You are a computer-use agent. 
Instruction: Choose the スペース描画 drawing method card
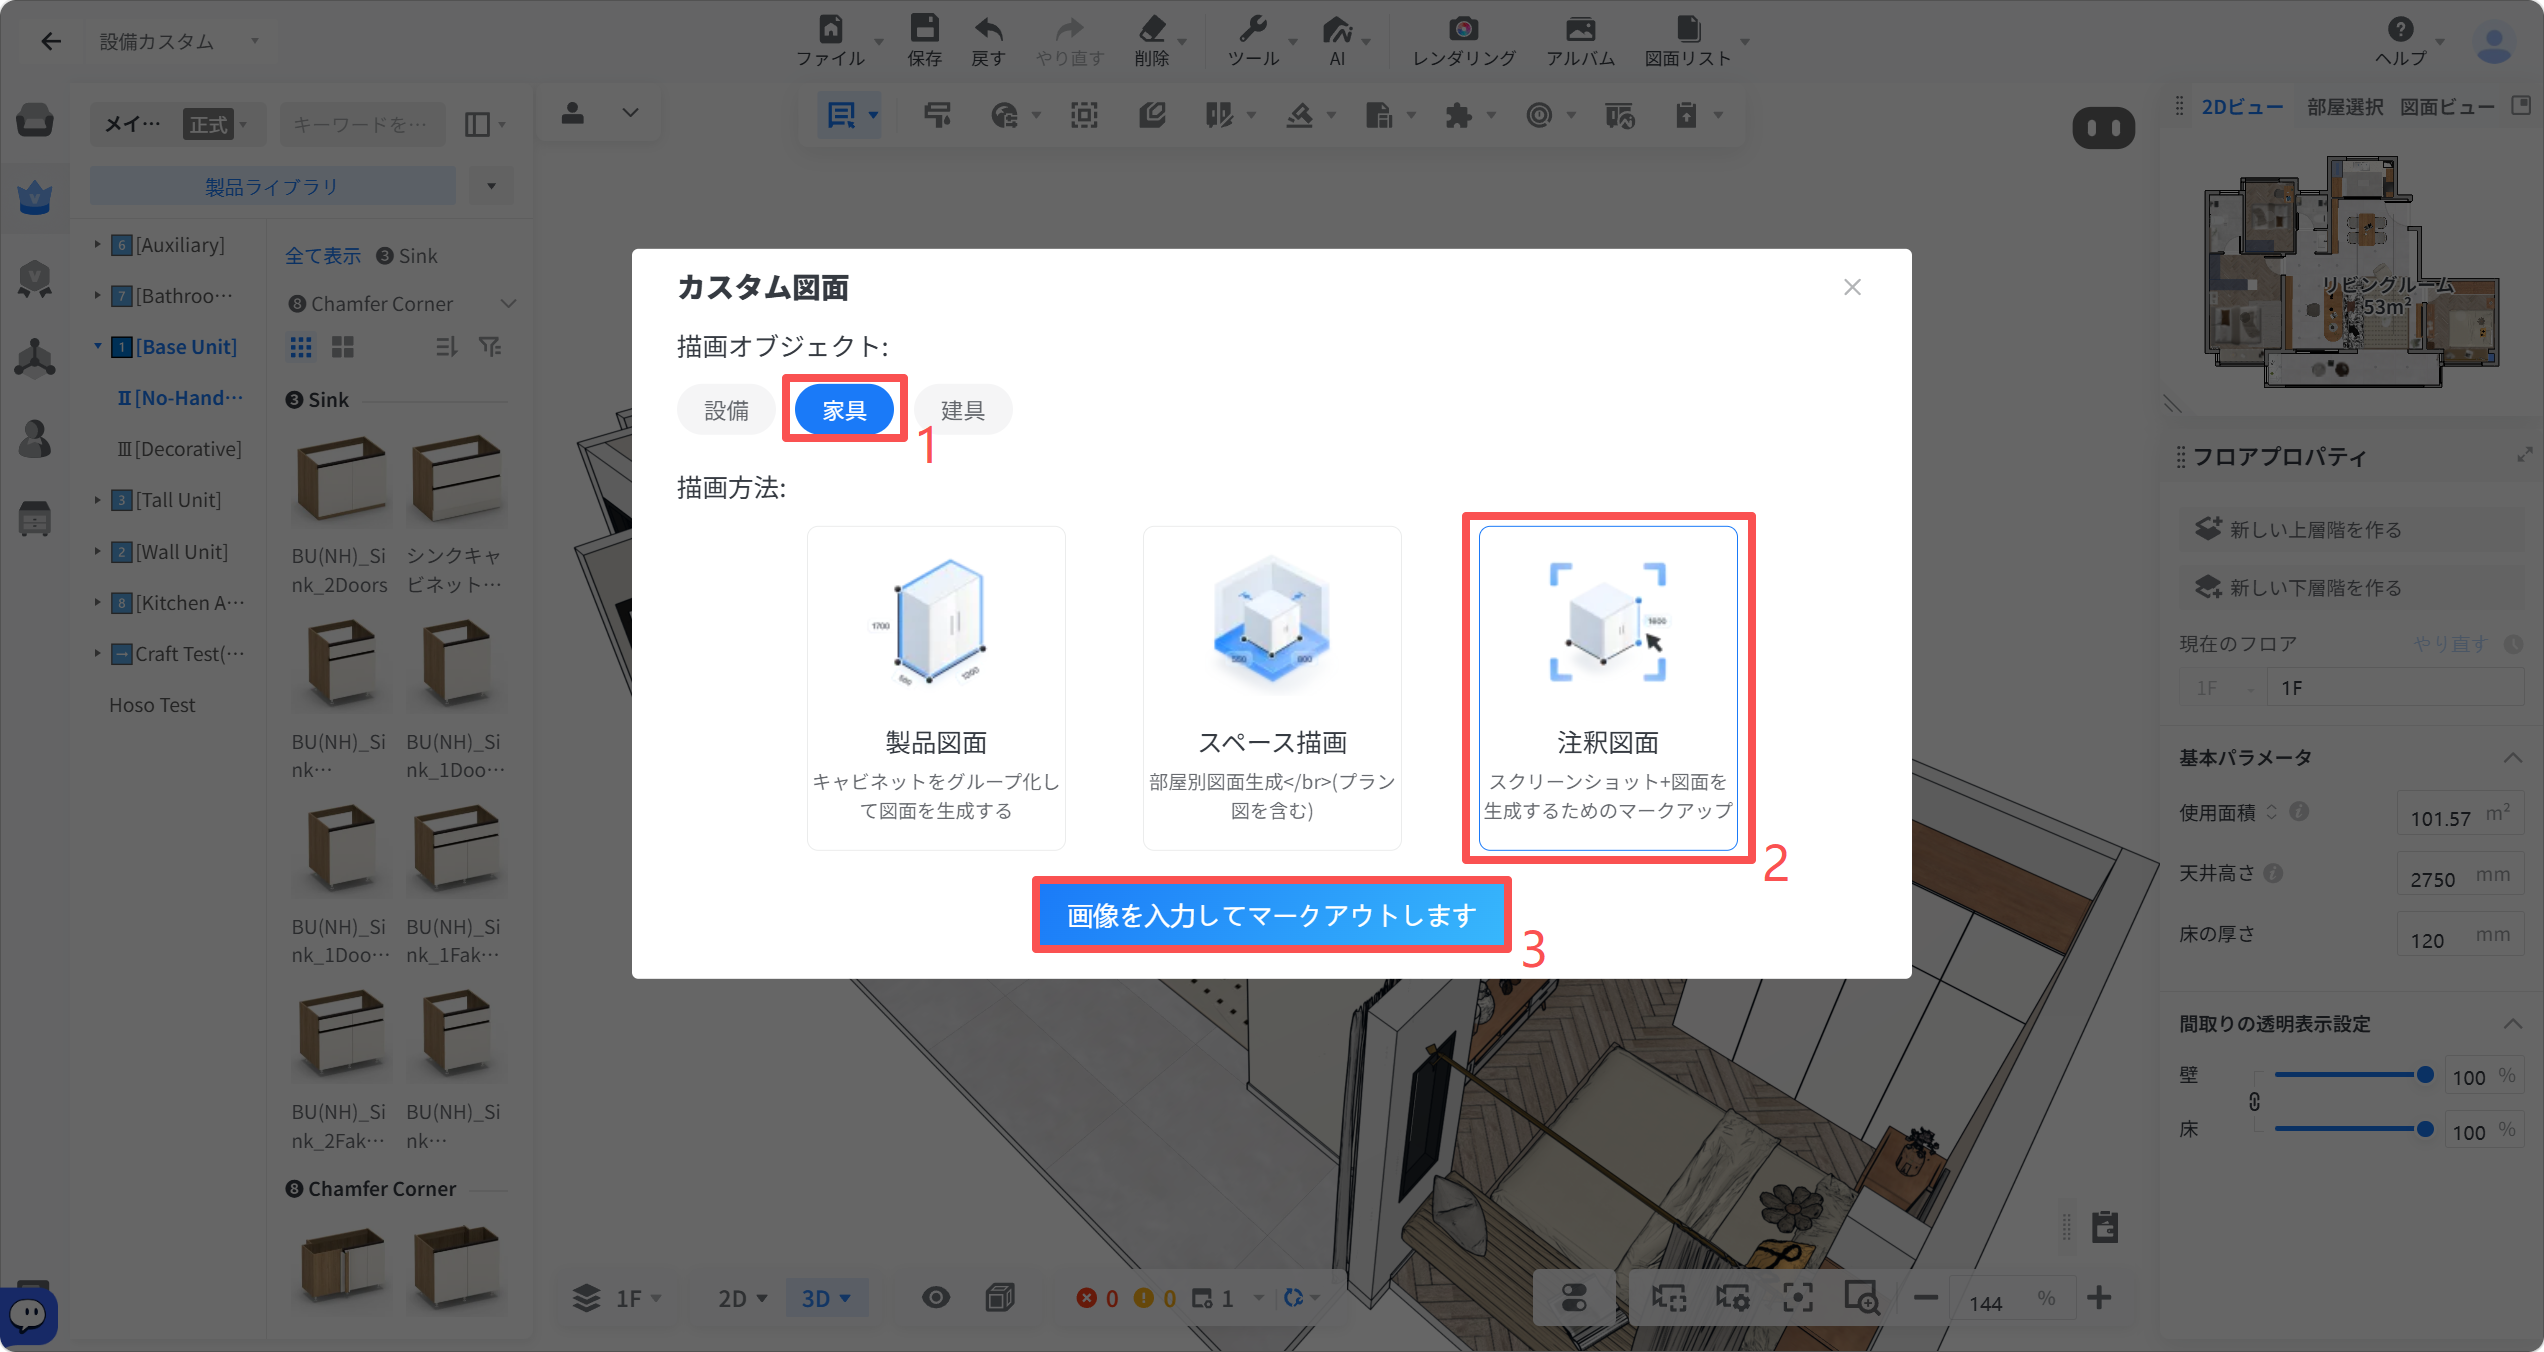pyautogui.click(x=1272, y=688)
